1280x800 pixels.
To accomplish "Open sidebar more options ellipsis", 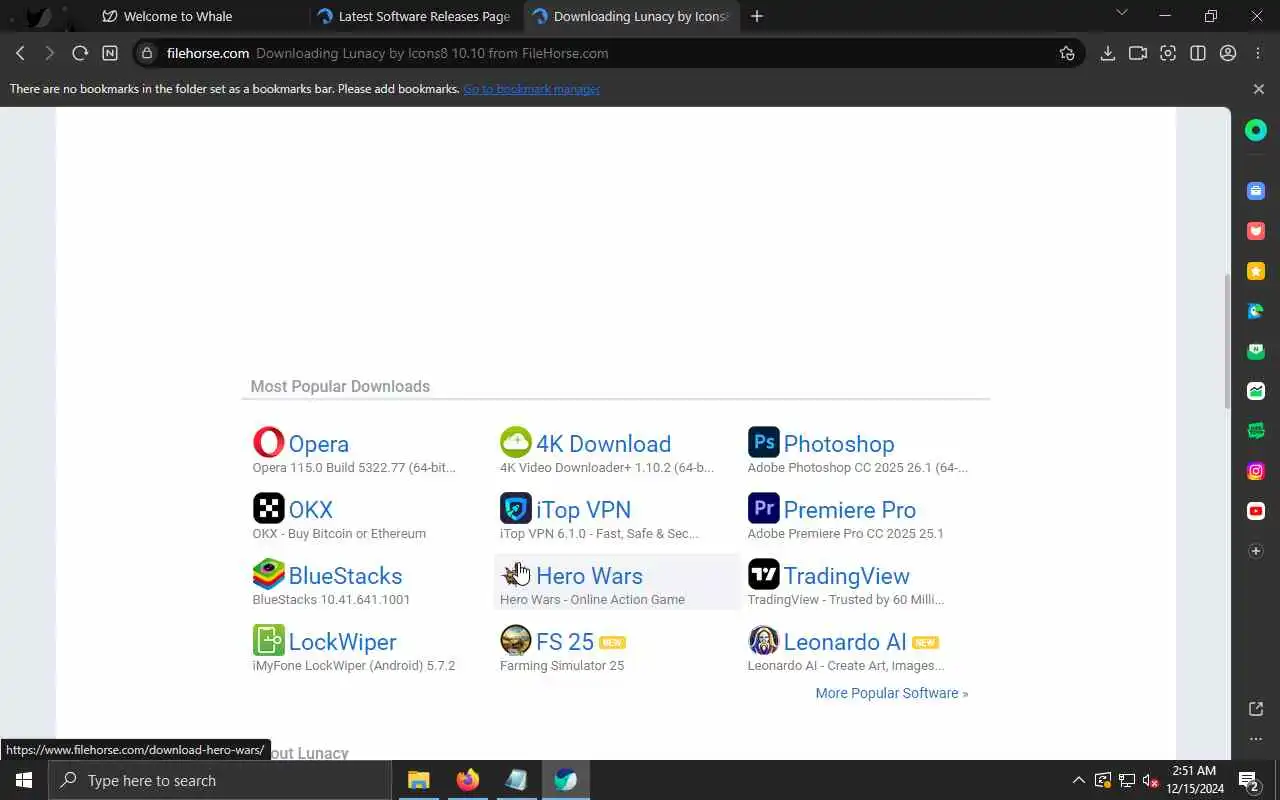I will [x=1256, y=739].
